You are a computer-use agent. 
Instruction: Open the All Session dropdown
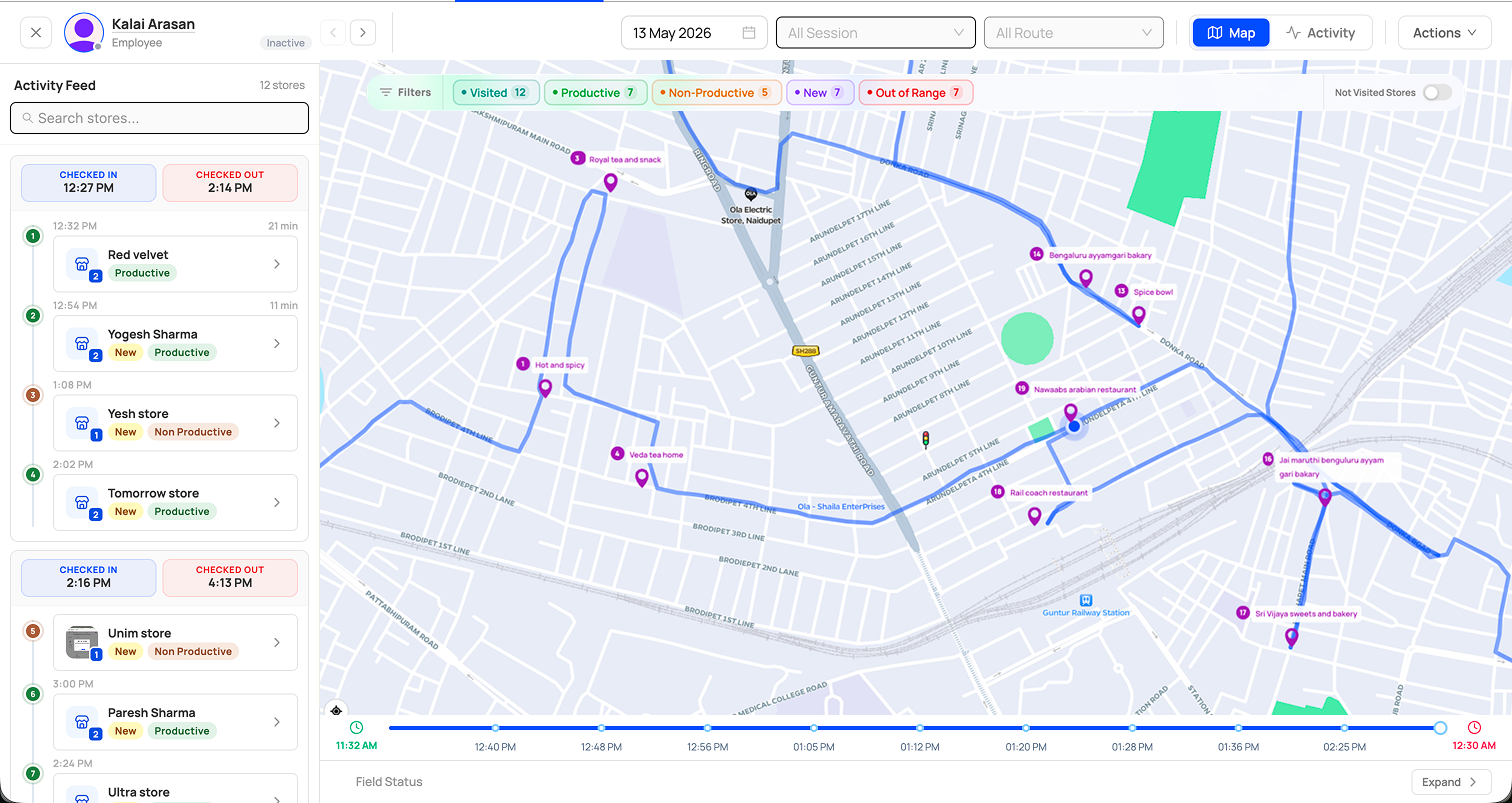pyautogui.click(x=876, y=33)
